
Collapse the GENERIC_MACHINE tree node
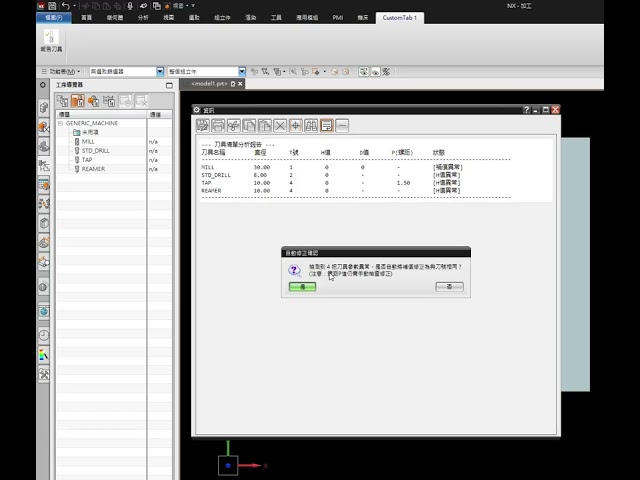[60, 123]
